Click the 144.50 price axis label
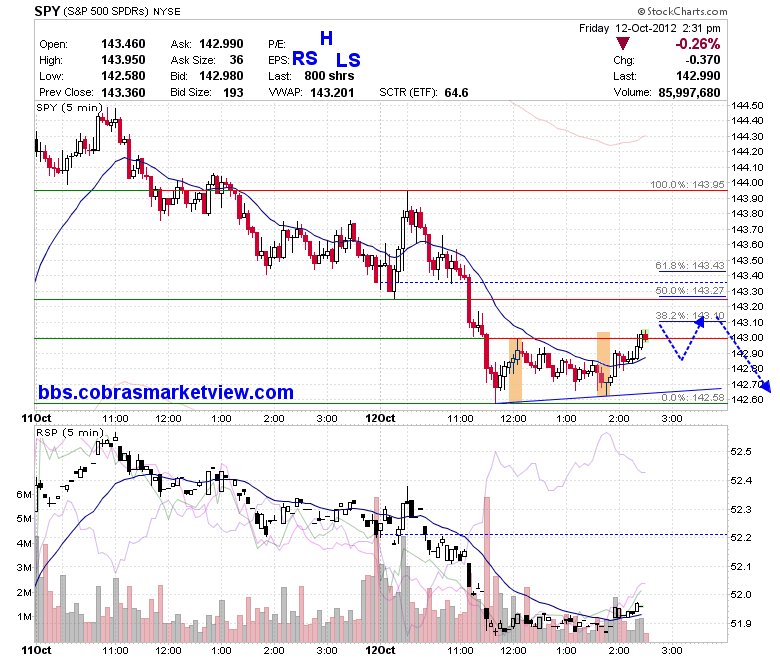The height and width of the screenshot is (659, 780). [x=747, y=105]
